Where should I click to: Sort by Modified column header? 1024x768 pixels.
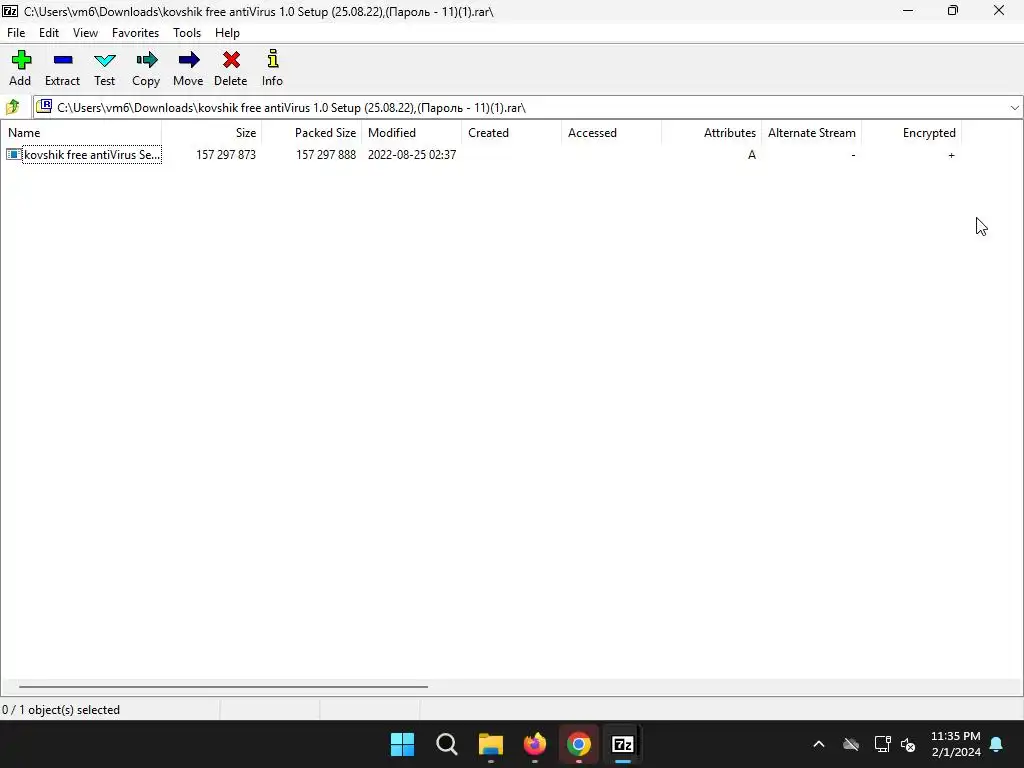(411, 133)
